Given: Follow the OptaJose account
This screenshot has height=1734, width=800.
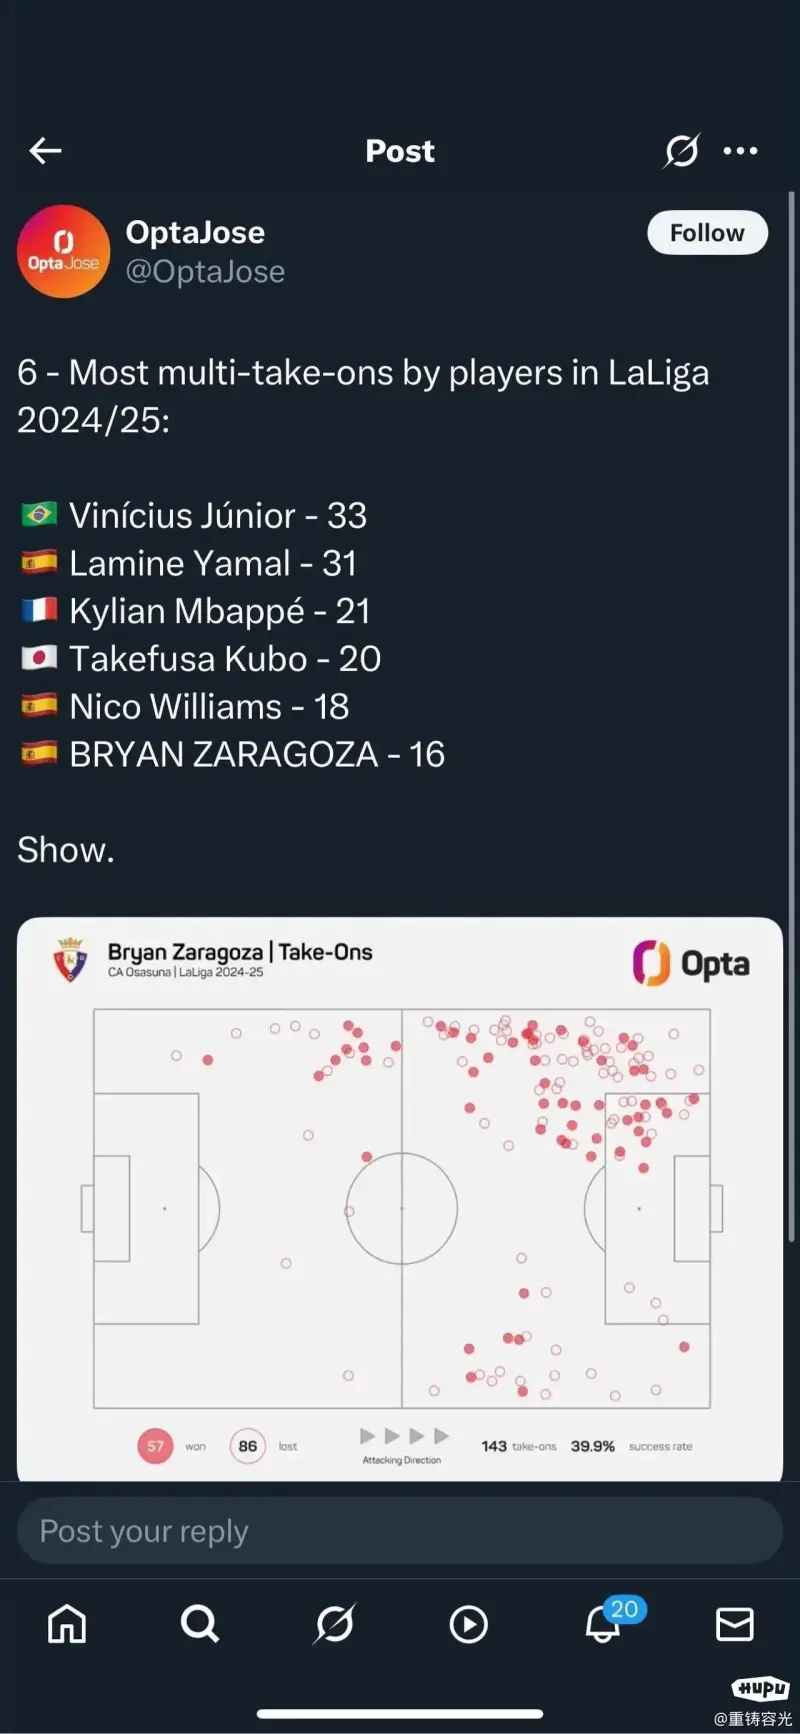Looking at the screenshot, I should pos(707,233).
